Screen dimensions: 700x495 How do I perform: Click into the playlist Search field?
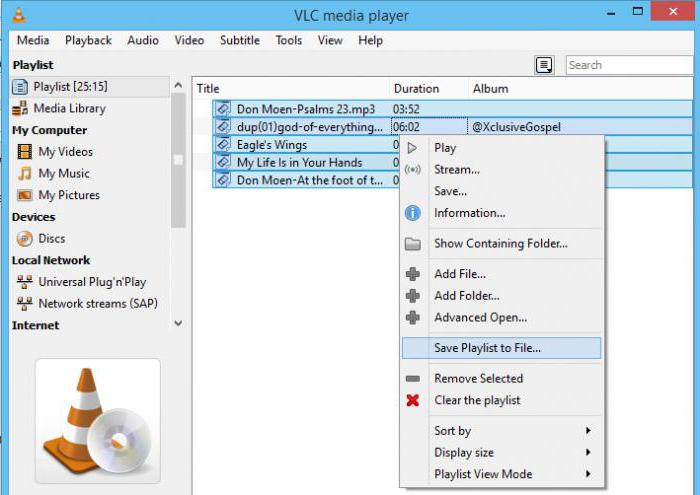(x=629, y=65)
